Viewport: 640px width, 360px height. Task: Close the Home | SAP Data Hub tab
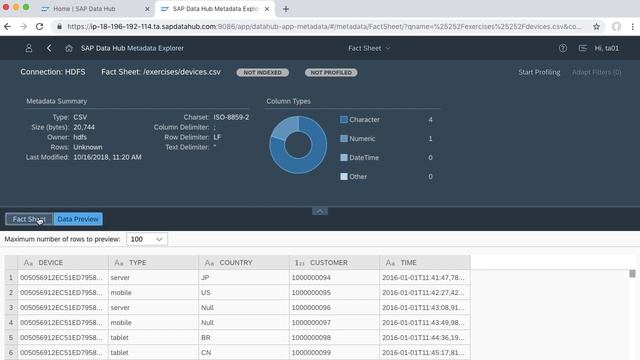coord(147,9)
